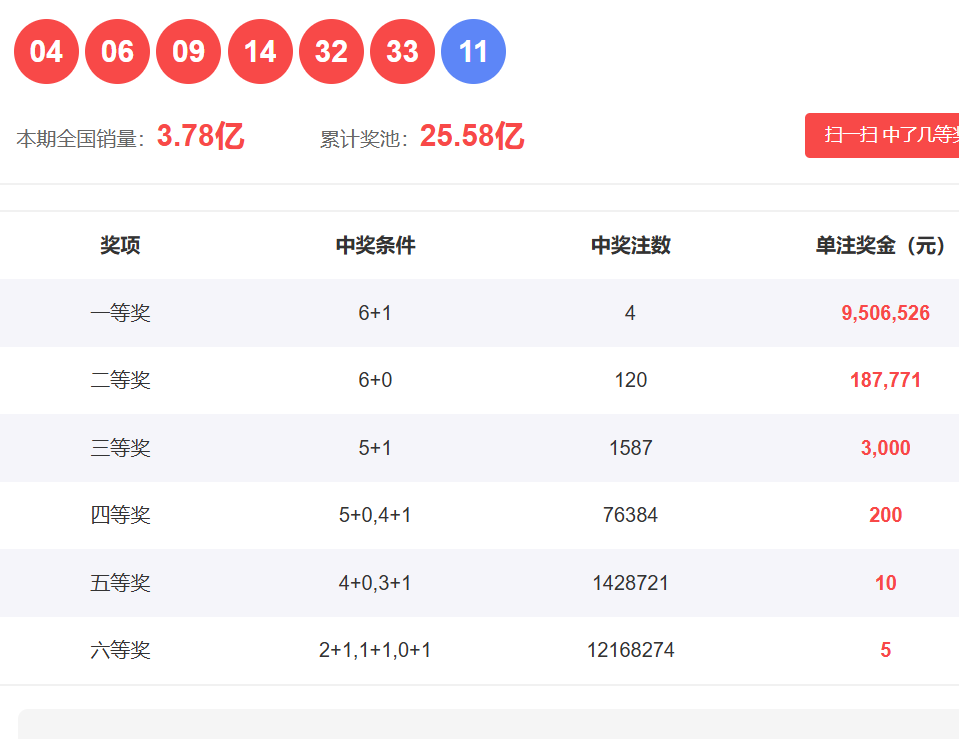Click the red ball numbered 09
Viewport: 959px width, 739px height.
click(188, 52)
